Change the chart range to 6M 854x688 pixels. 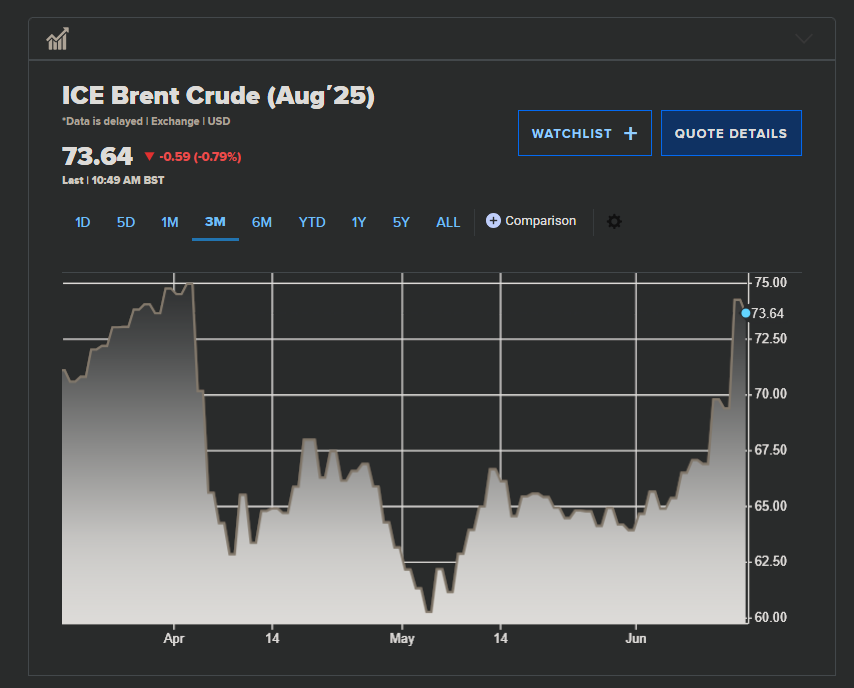point(261,222)
